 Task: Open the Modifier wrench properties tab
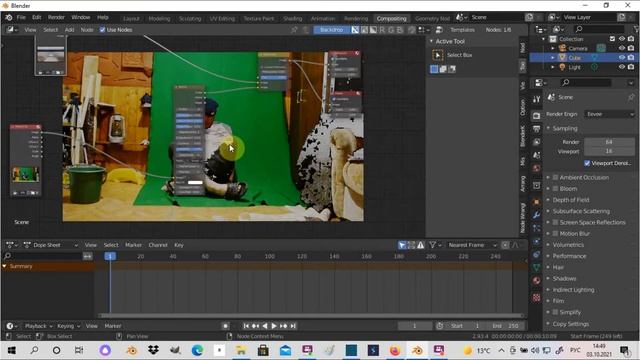pyautogui.click(x=536, y=215)
